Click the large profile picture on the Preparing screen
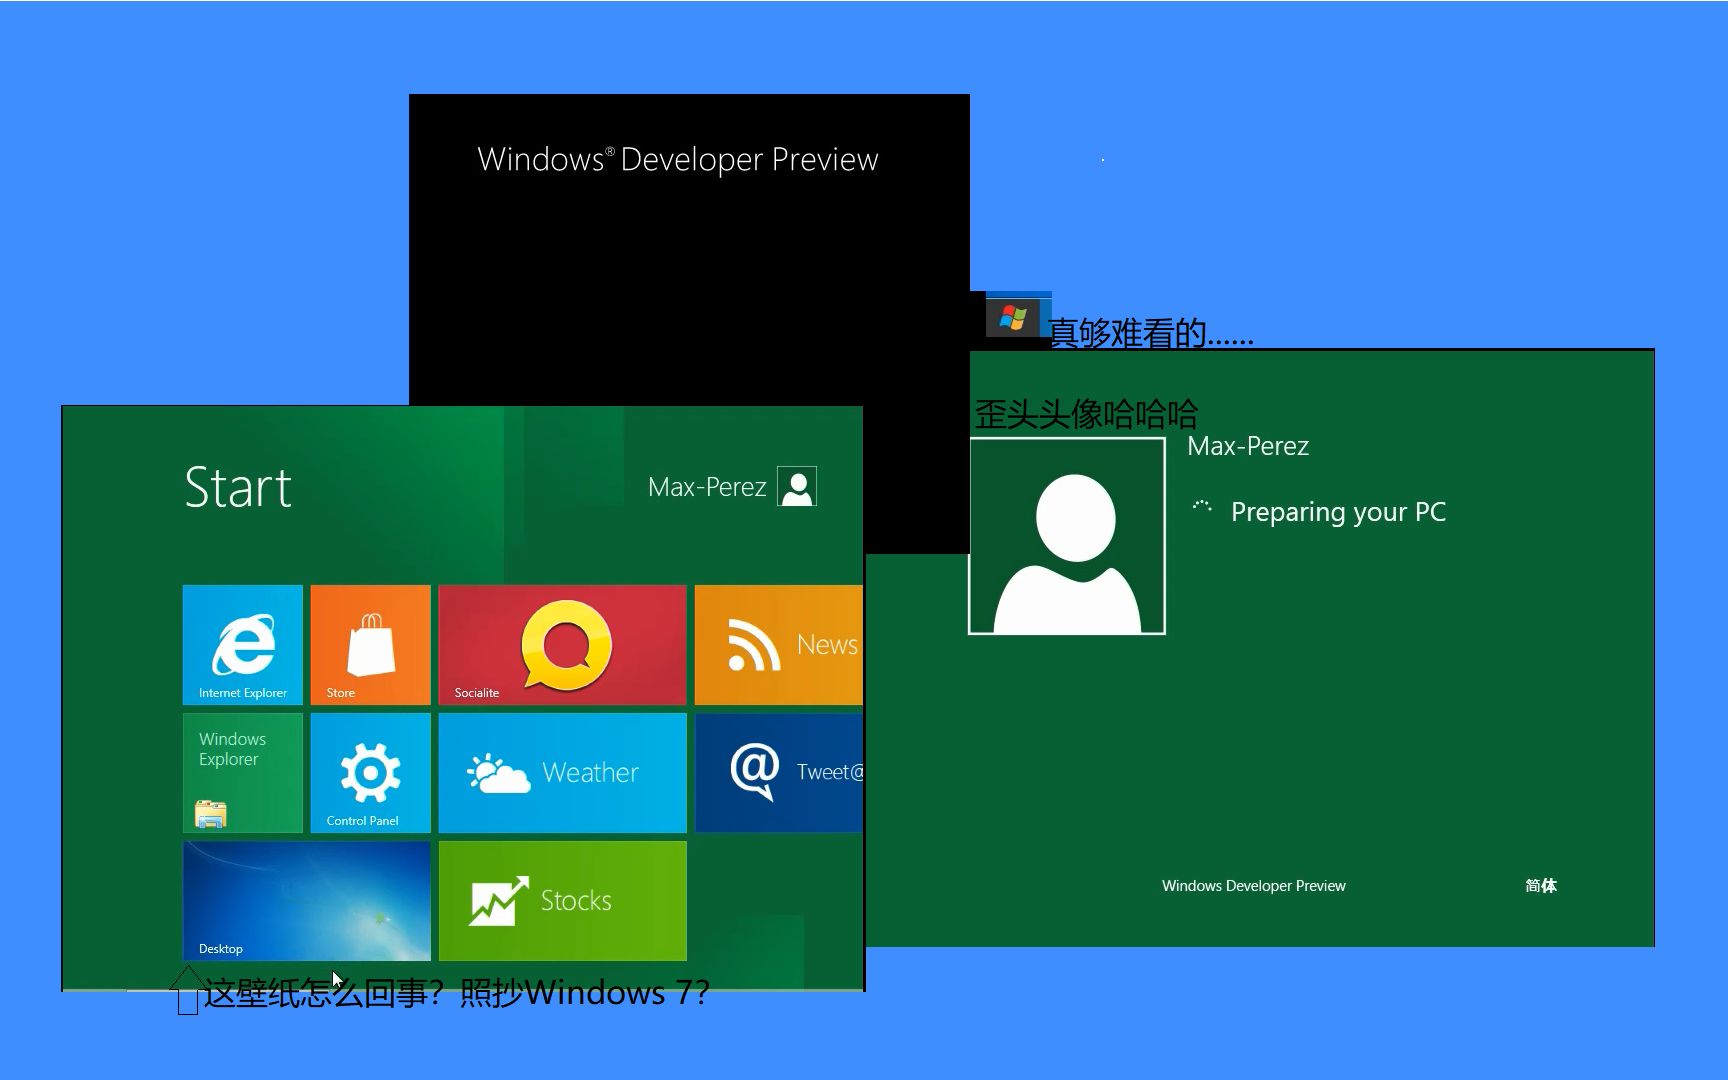 tap(1067, 536)
